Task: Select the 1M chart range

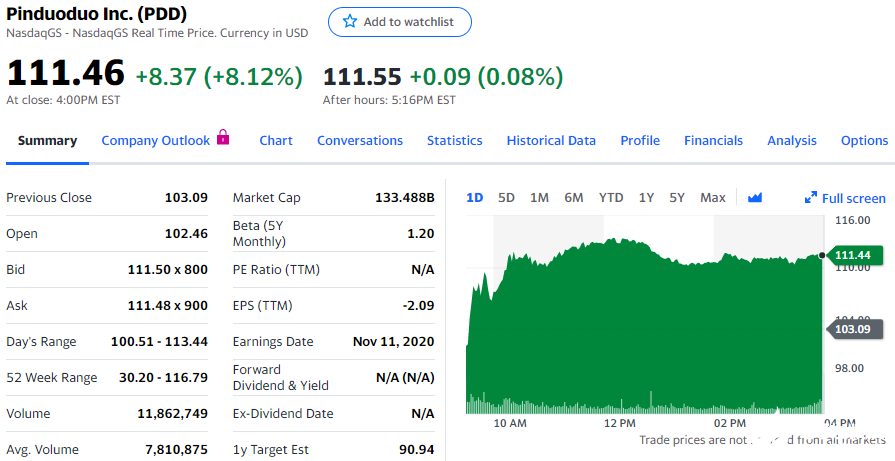Action: click(x=539, y=197)
